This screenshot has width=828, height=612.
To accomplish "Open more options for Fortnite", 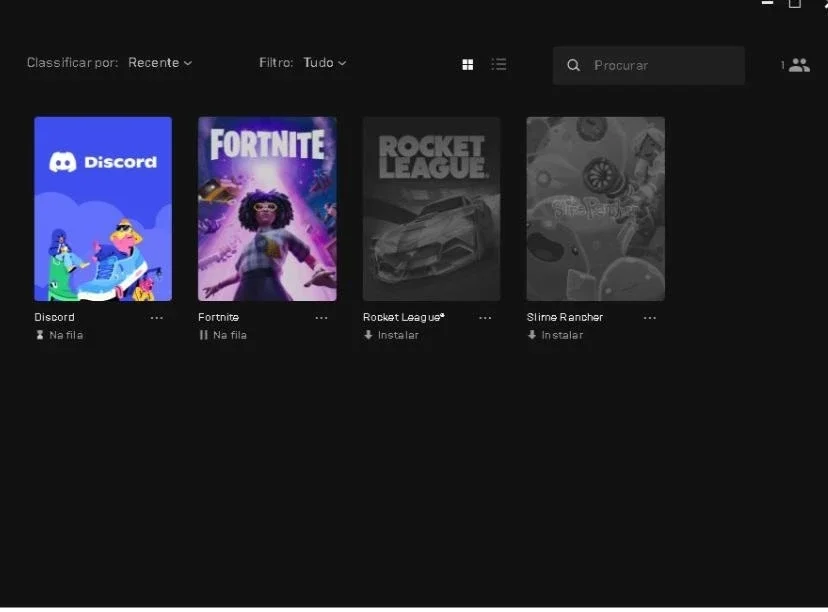I will [321, 318].
